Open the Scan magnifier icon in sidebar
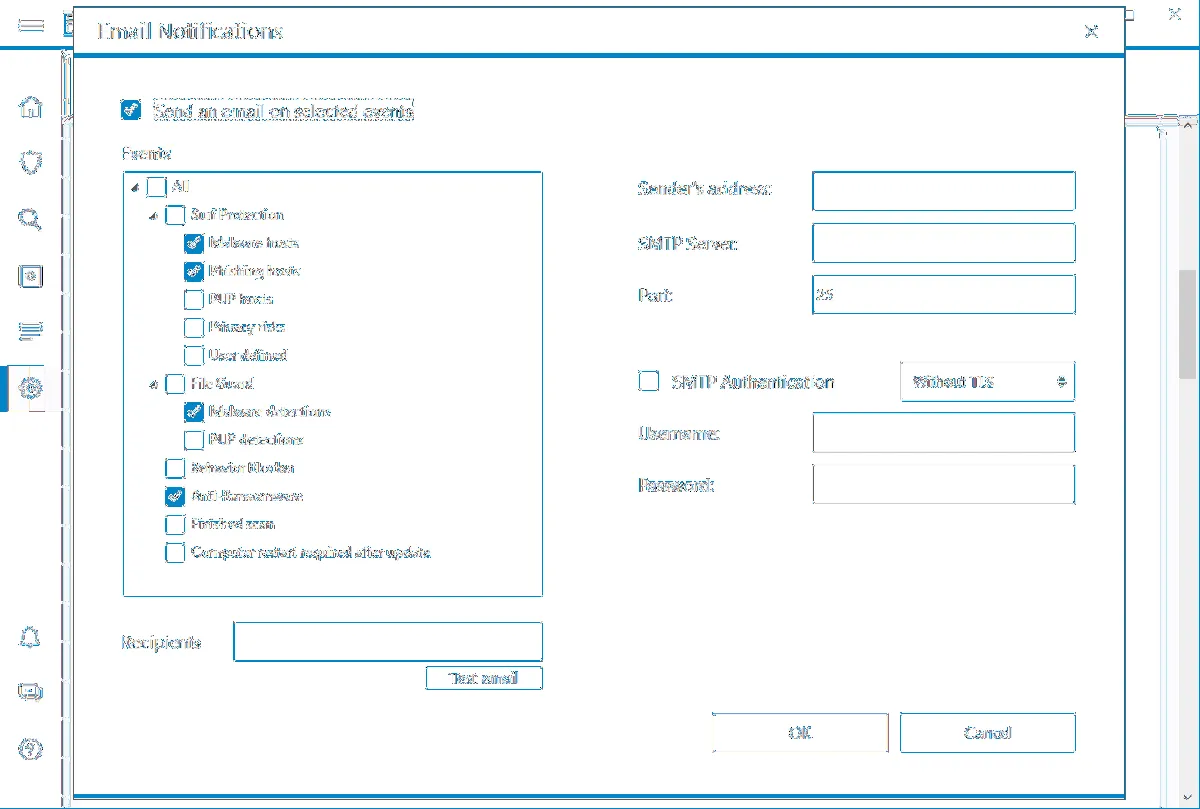The image size is (1200, 809). pyautogui.click(x=31, y=220)
